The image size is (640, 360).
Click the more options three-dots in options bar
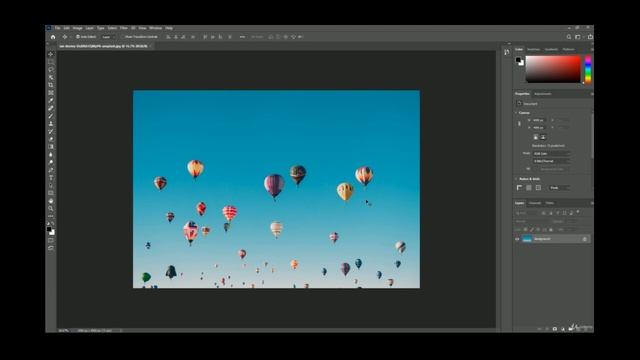coord(242,37)
